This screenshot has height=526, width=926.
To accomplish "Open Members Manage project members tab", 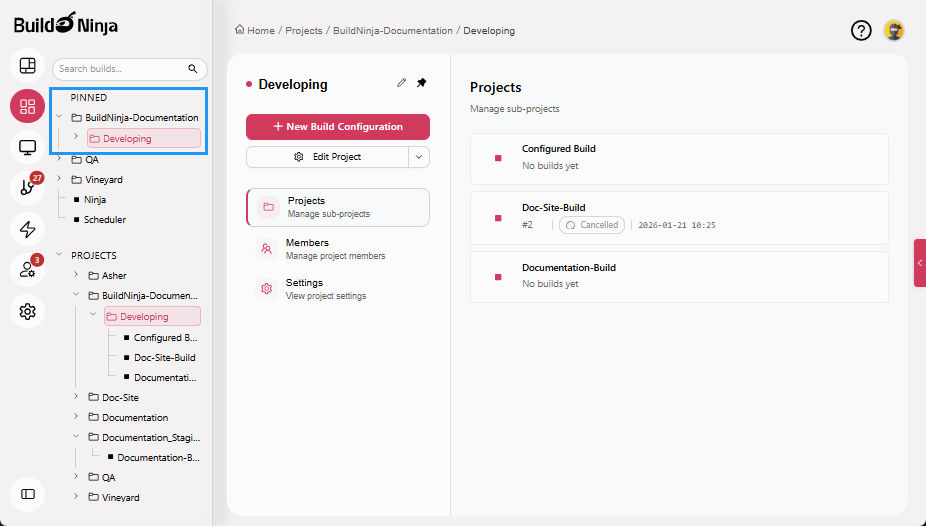I will (338, 249).
